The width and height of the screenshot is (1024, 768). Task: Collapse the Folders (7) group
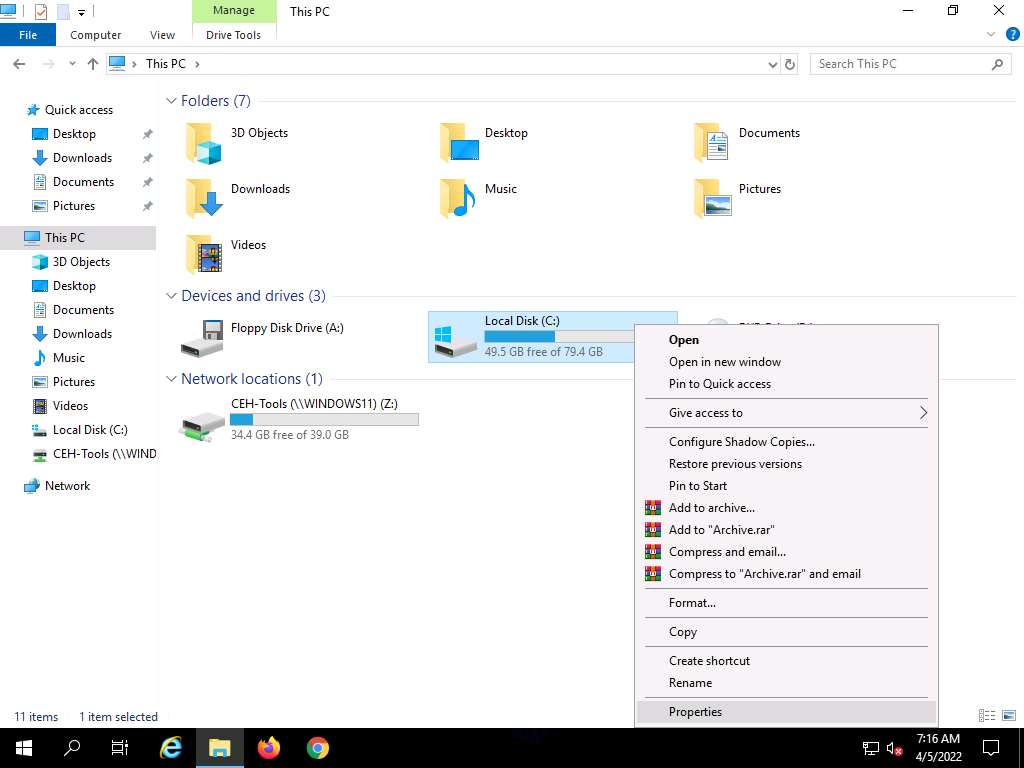point(171,101)
